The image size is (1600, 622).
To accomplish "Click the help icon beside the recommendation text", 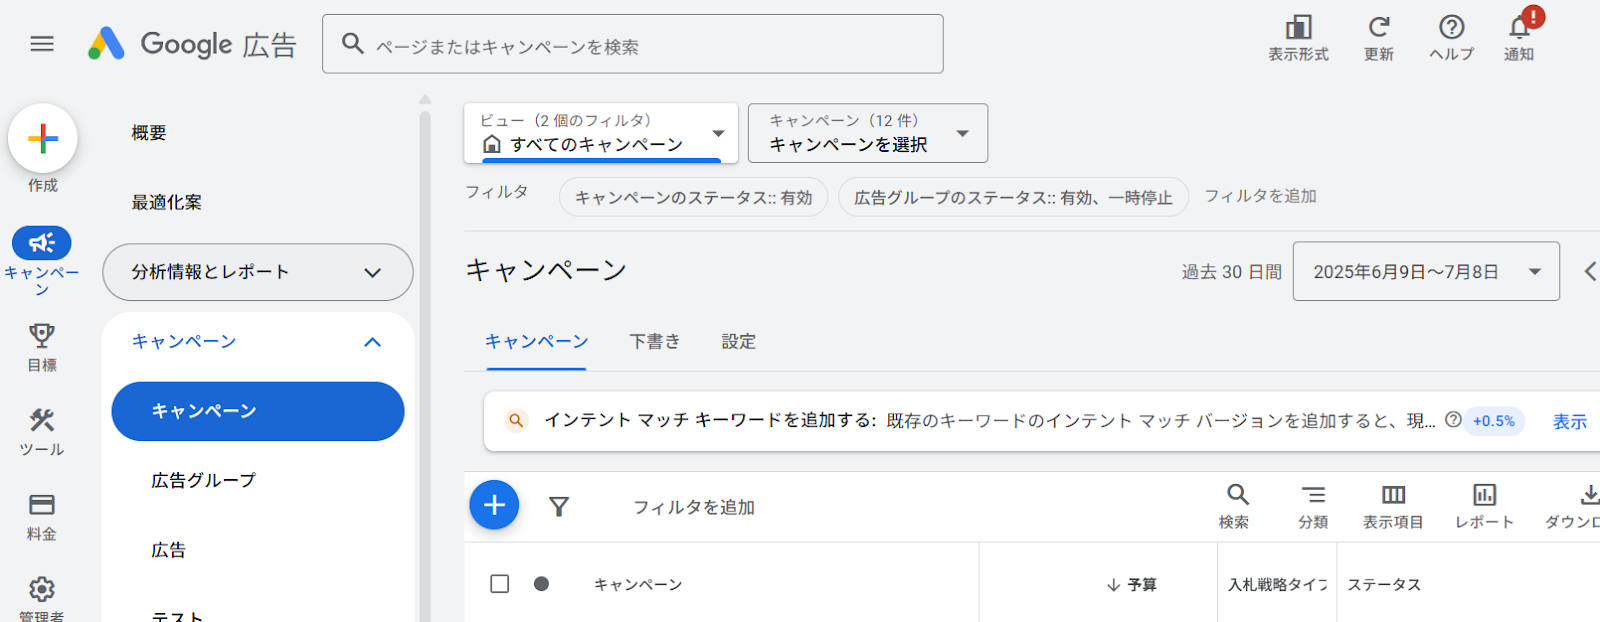I will 1453,420.
